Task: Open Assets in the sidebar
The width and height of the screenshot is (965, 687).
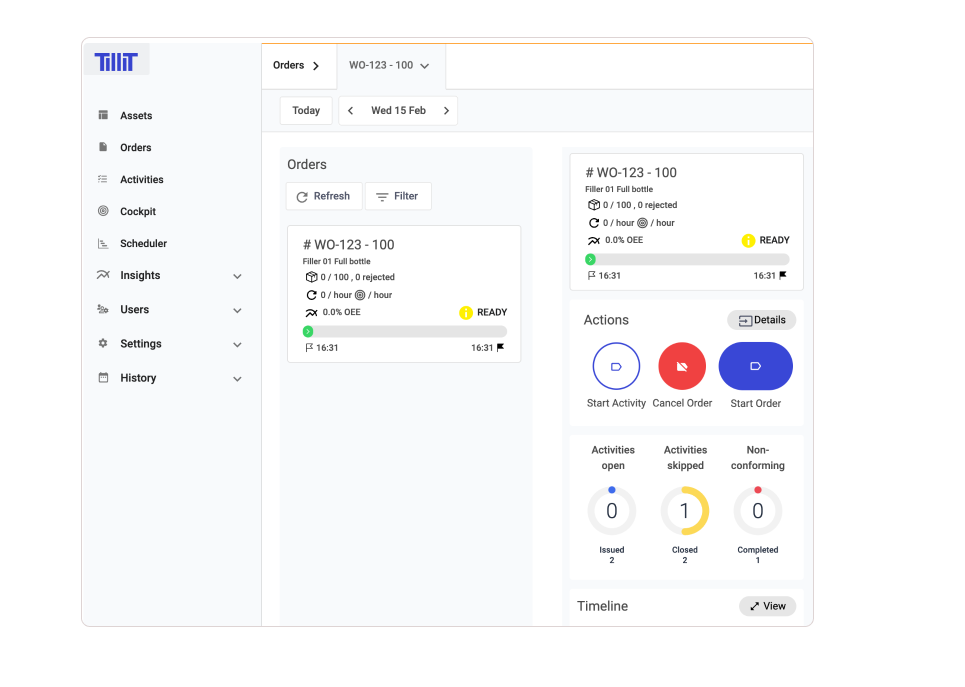Action: [136, 116]
